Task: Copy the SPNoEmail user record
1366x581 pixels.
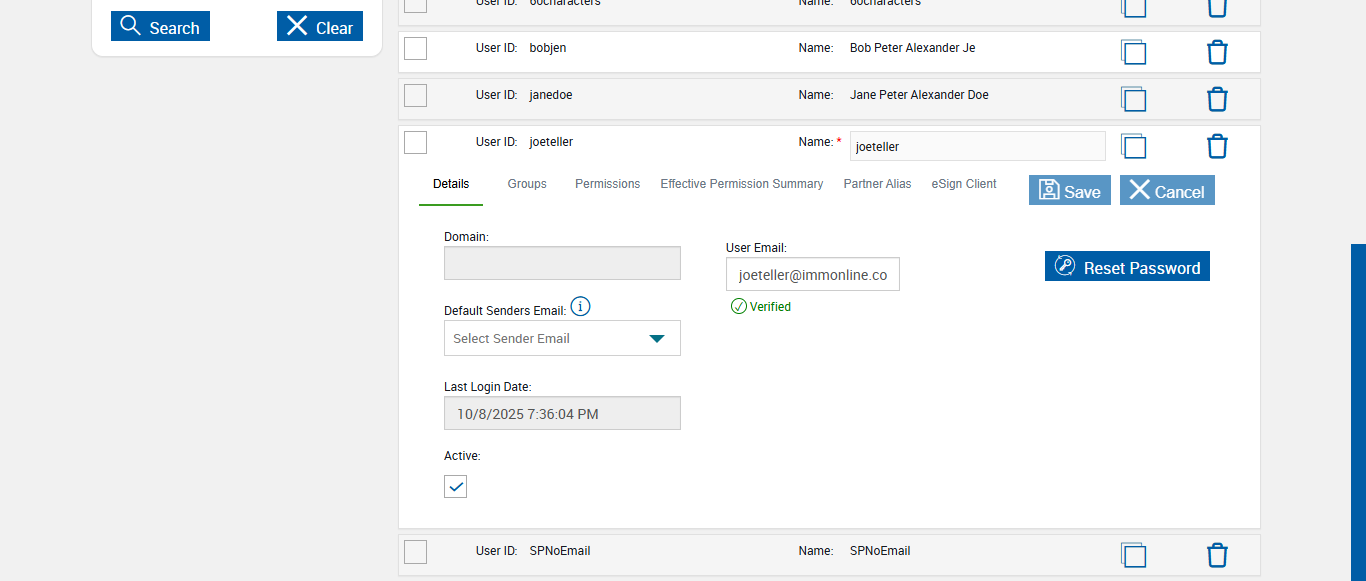Action: click(1133, 555)
